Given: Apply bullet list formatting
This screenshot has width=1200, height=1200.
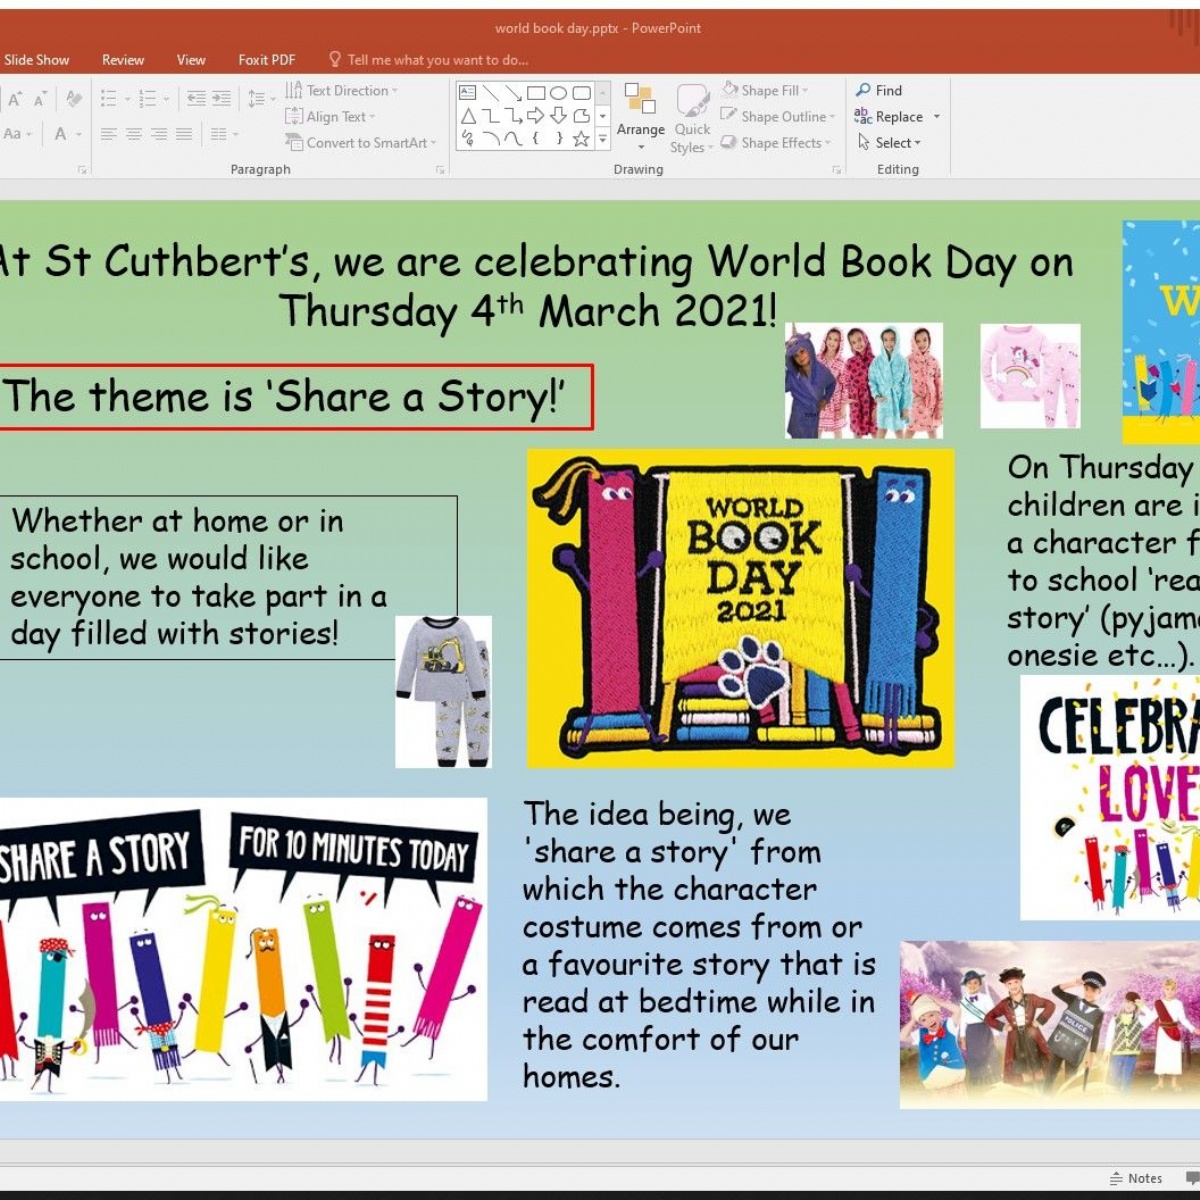Looking at the screenshot, I should 109,98.
